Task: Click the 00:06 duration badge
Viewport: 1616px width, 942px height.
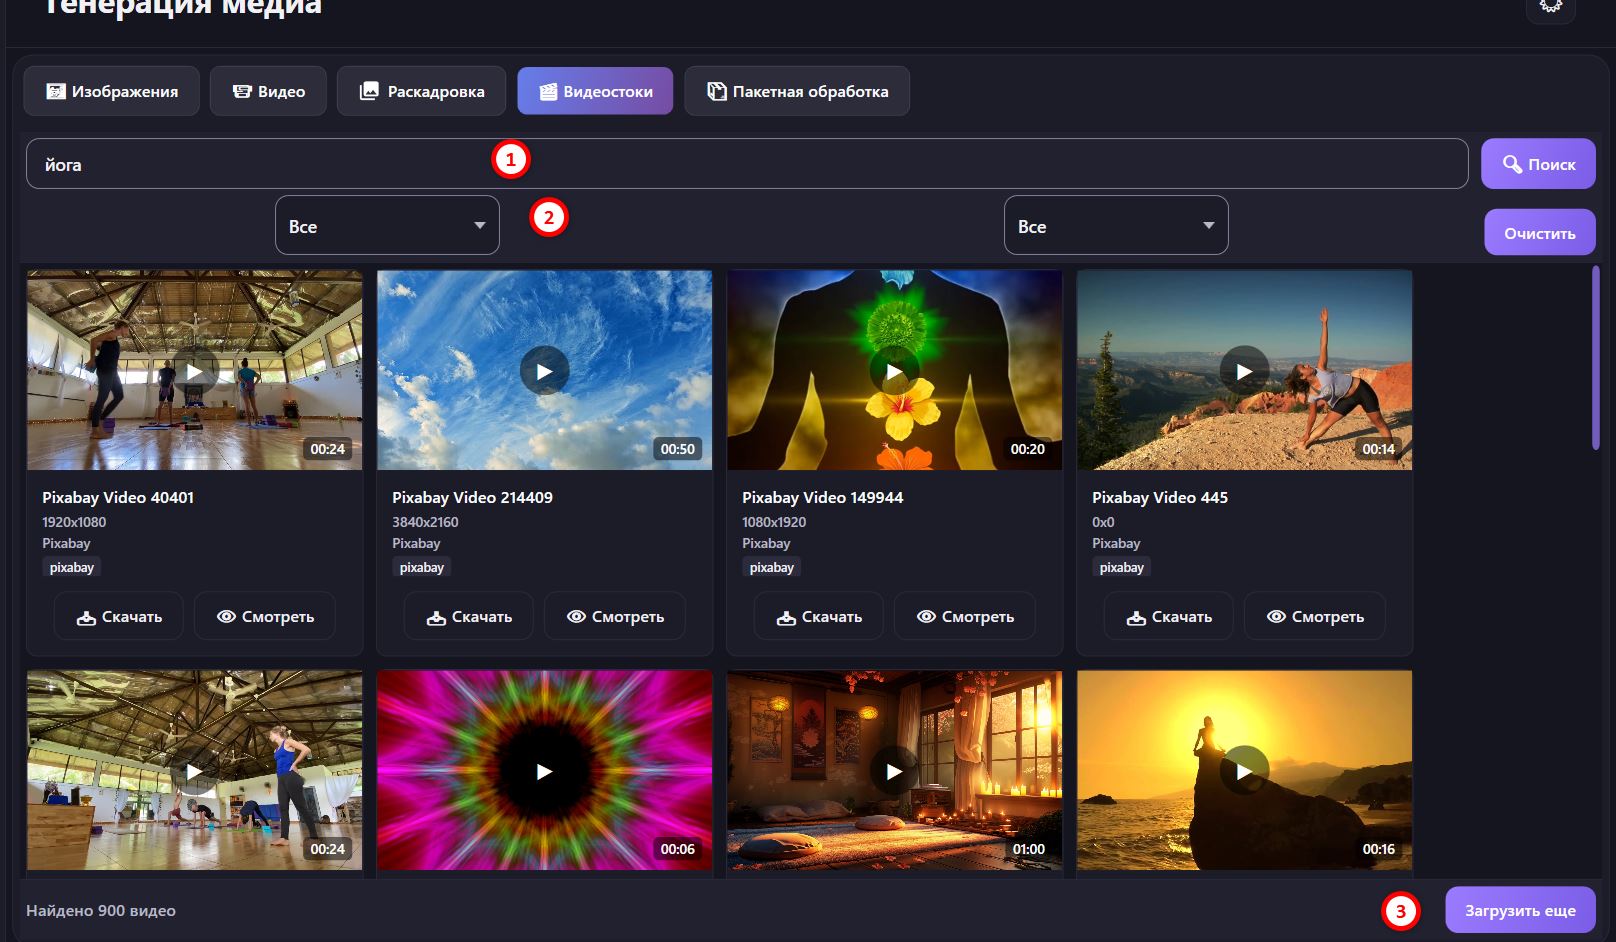Action: point(678,849)
